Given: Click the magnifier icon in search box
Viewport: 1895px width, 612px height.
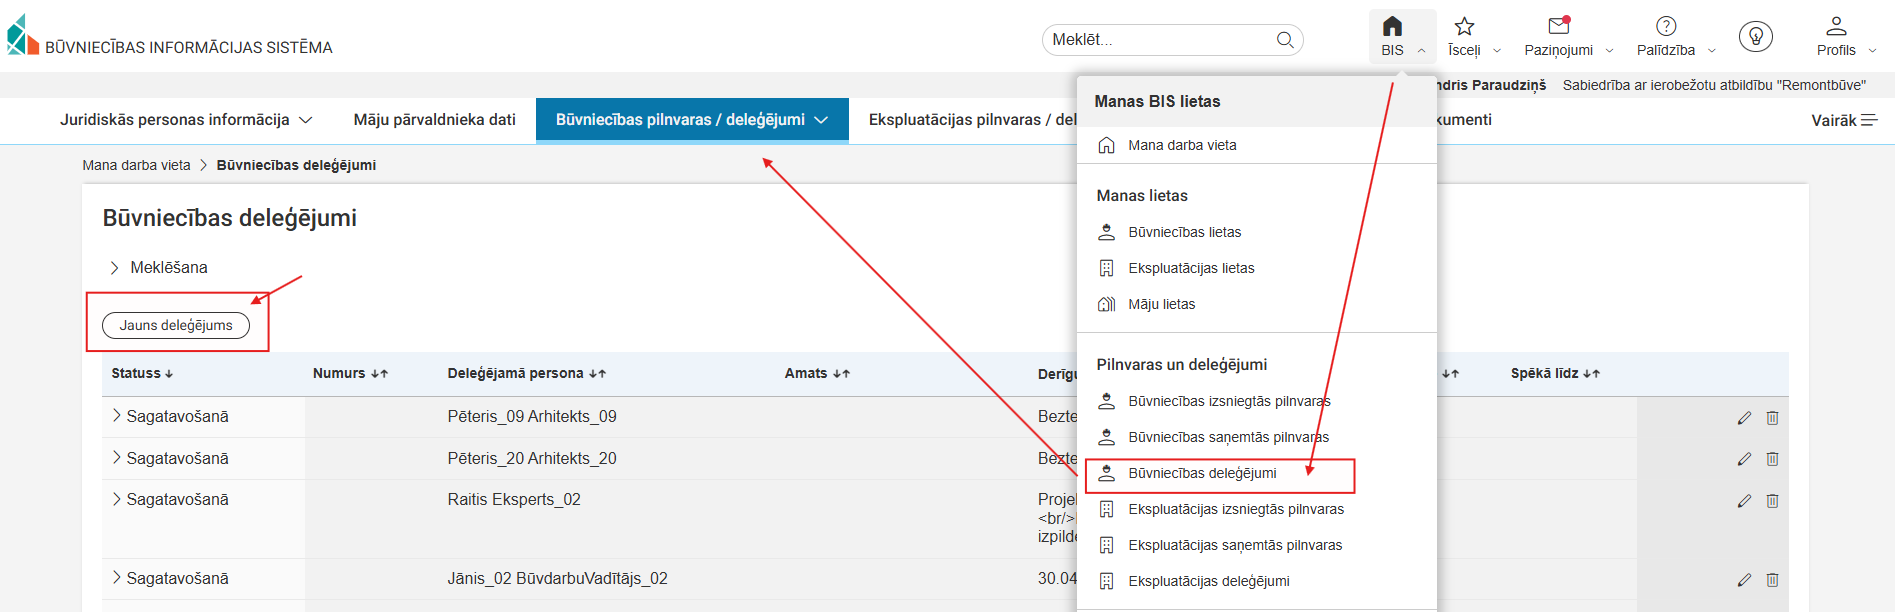Looking at the screenshot, I should 1285,40.
